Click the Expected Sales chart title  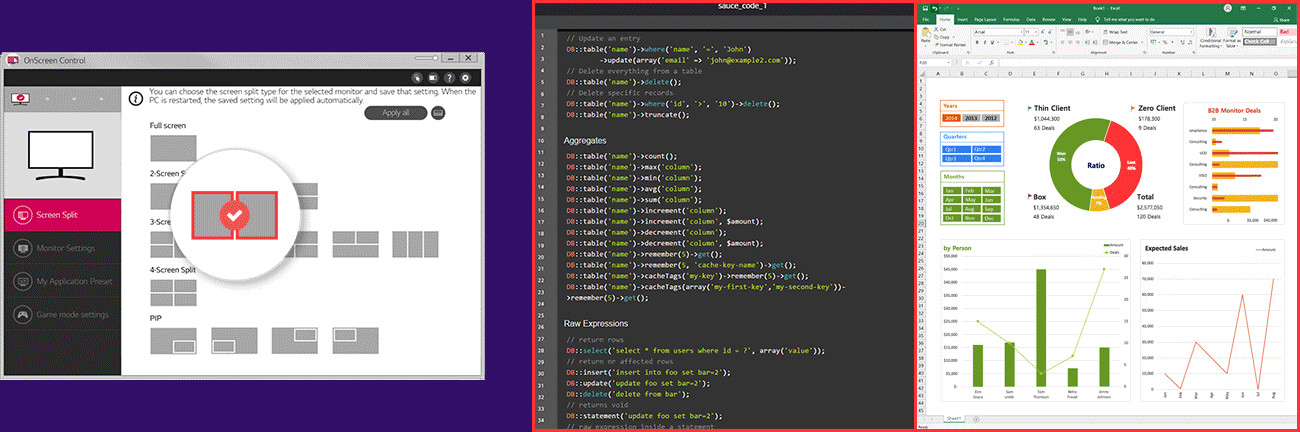pyautogui.click(x=1167, y=247)
